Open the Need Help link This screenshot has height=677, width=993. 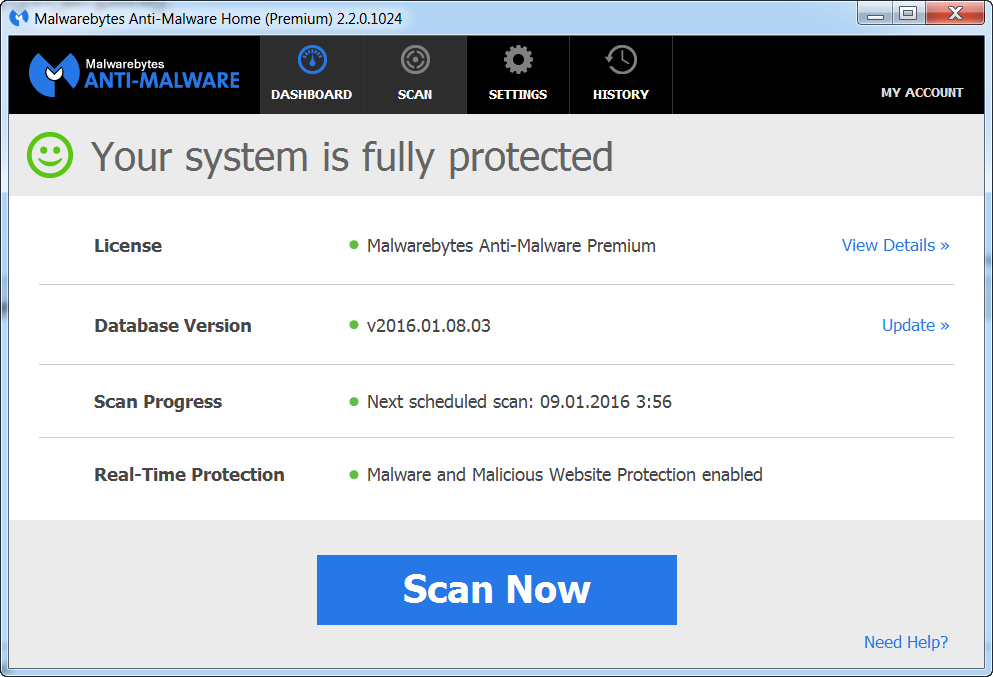click(x=906, y=642)
